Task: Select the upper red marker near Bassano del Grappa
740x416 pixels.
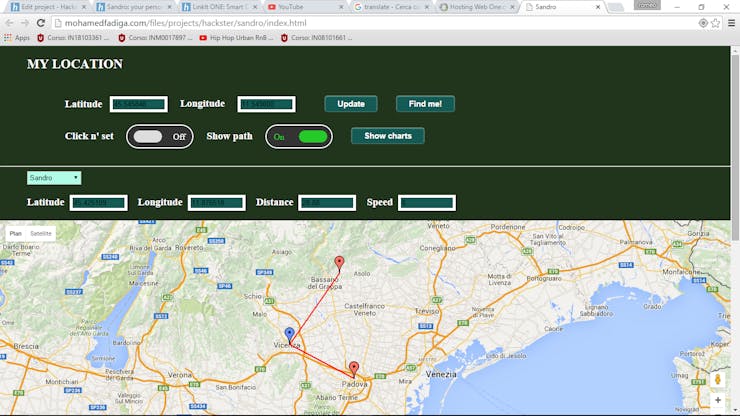Action: [339, 263]
